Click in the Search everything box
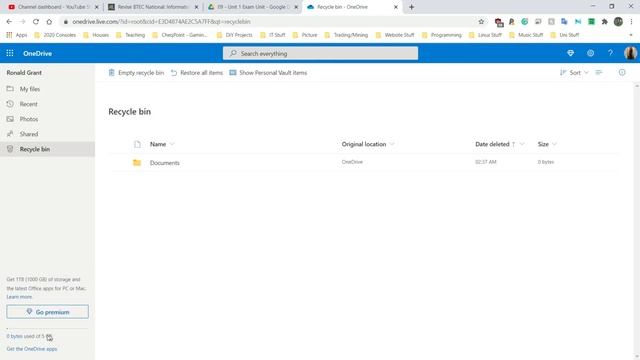Viewport: 640px width, 360px height. point(320,53)
